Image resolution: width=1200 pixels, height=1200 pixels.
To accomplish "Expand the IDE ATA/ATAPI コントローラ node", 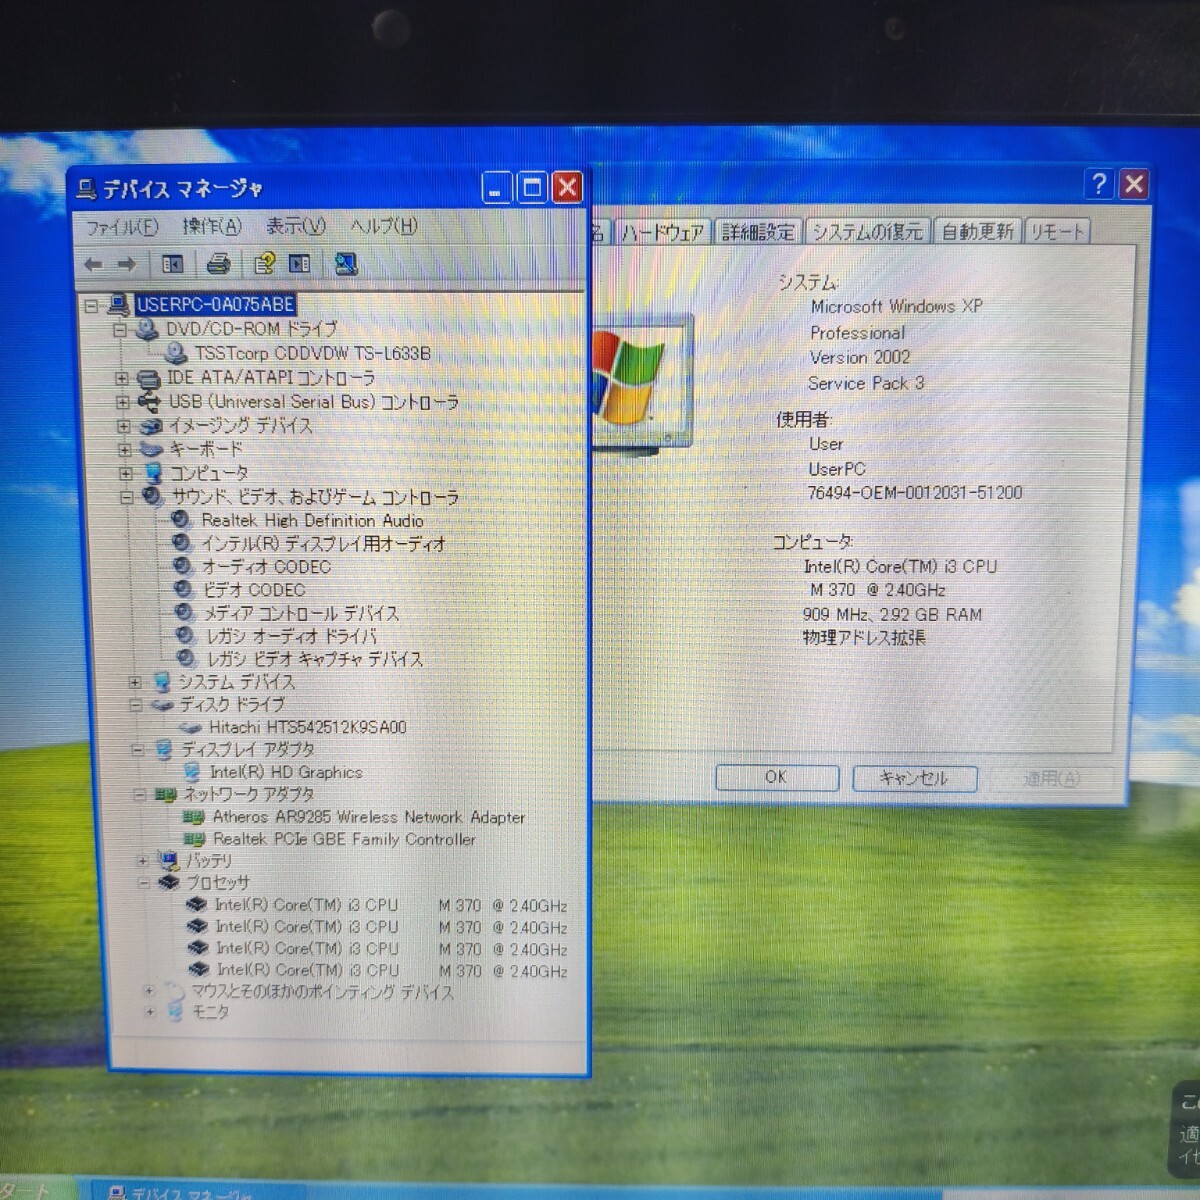I will point(122,378).
